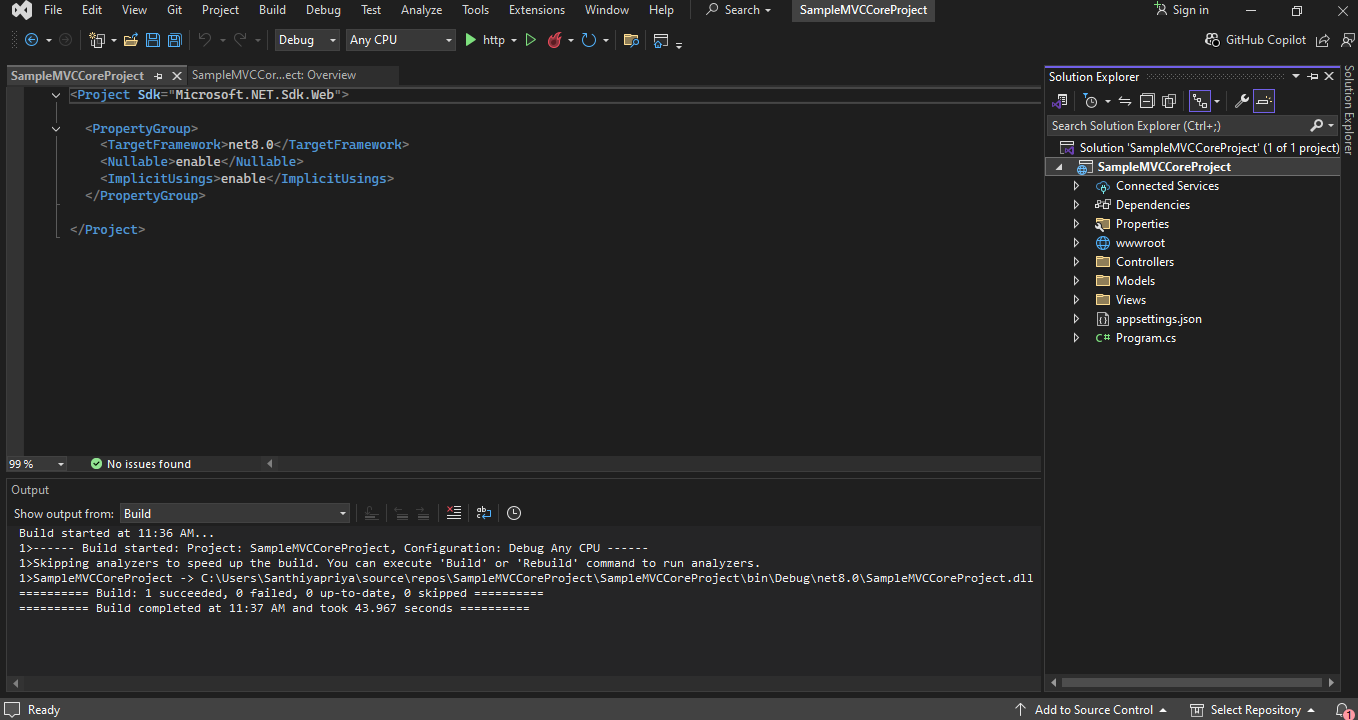This screenshot has width=1358, height=720.
Task: Click the Properties wrench icon in Solution Explorer
Action: click(x=1241, y=101)
